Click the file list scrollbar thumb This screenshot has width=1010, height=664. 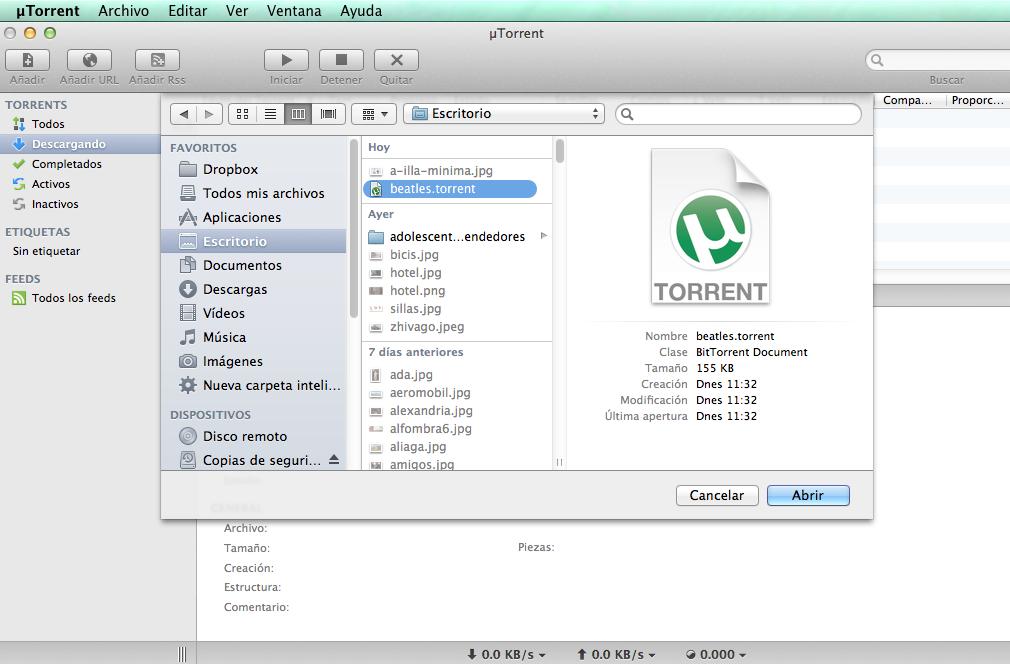point(560,152)
